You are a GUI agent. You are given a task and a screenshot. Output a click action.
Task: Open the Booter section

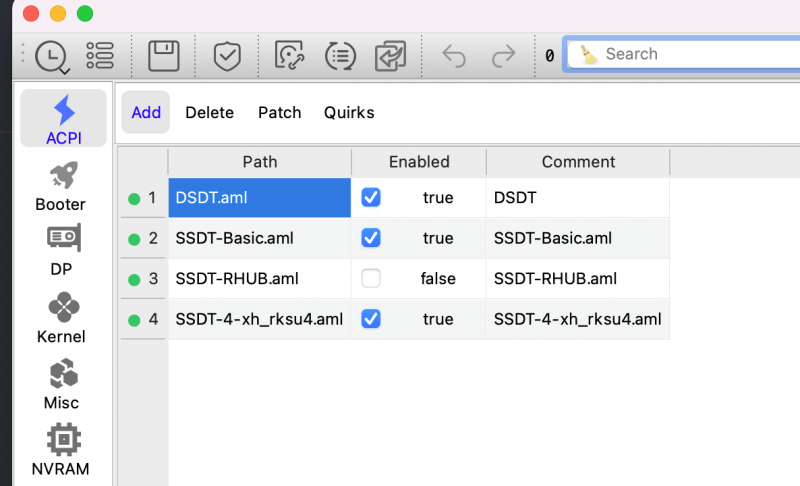61,186
